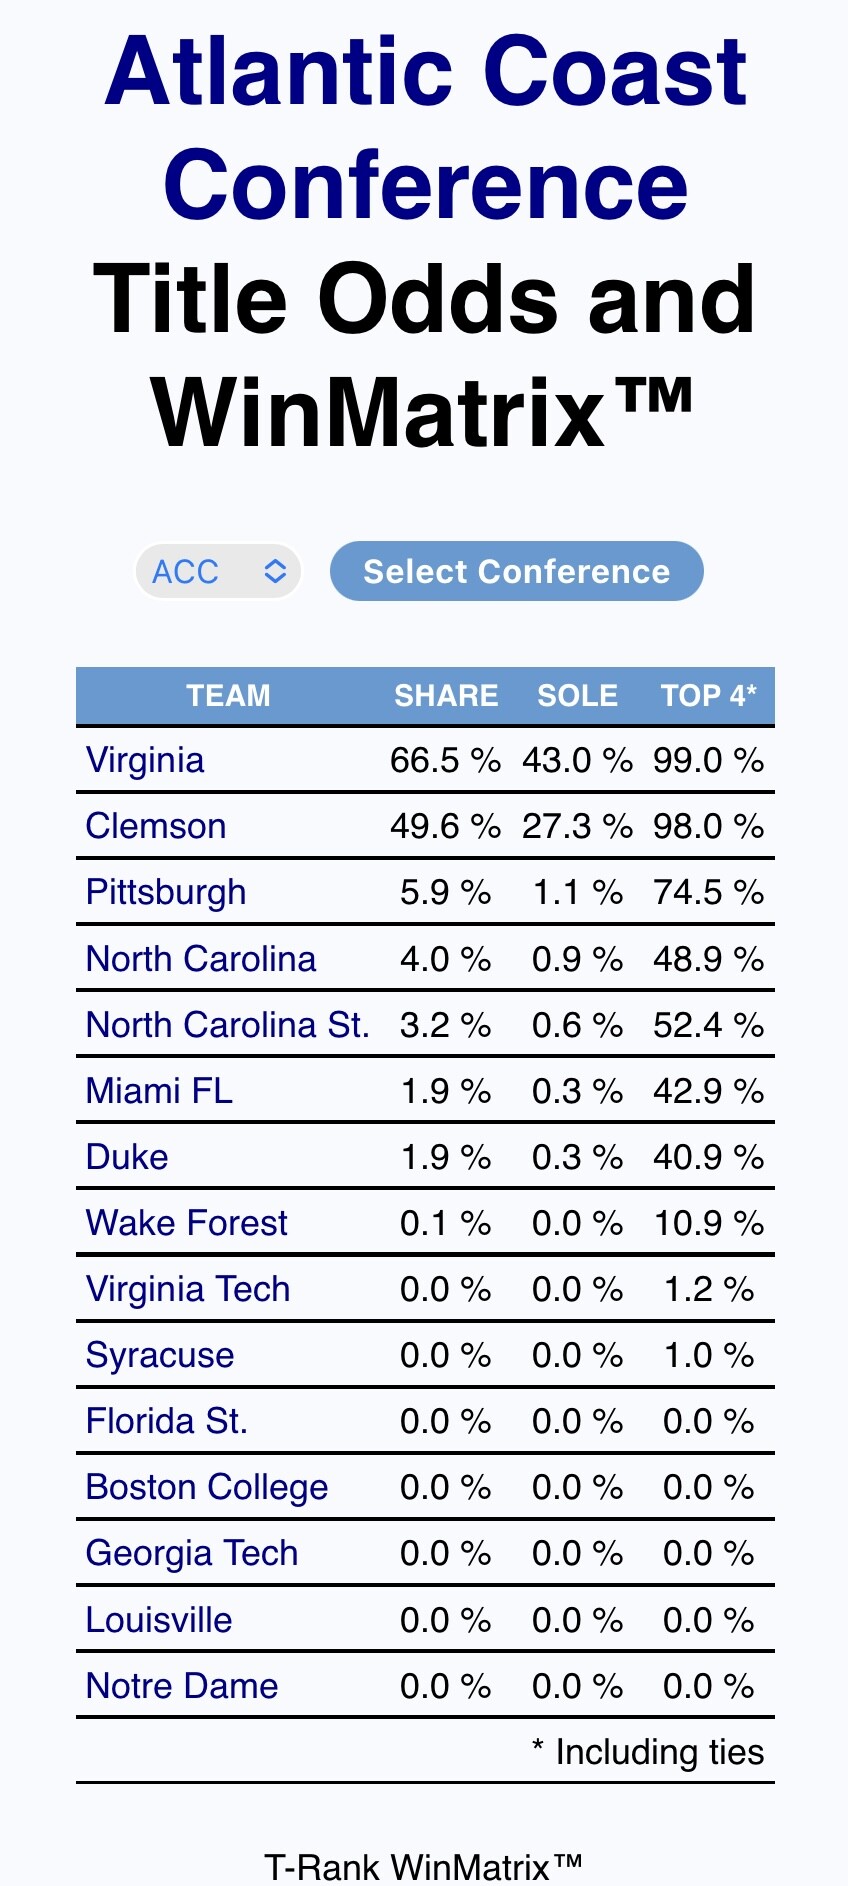Open the Clemson team link
The width and height of the screenshot is (848, 1886).
156,826
